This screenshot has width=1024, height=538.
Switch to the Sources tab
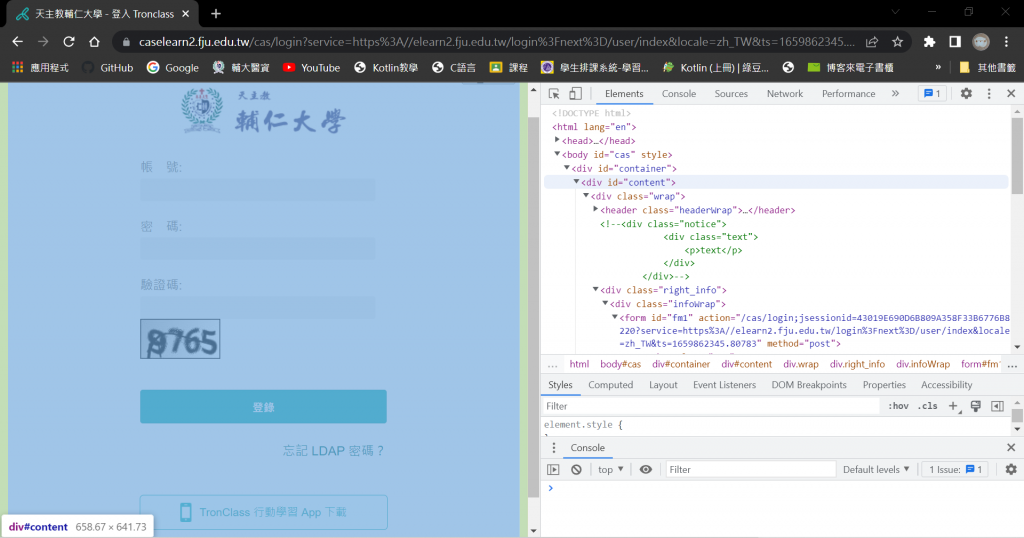pos(731,93)
